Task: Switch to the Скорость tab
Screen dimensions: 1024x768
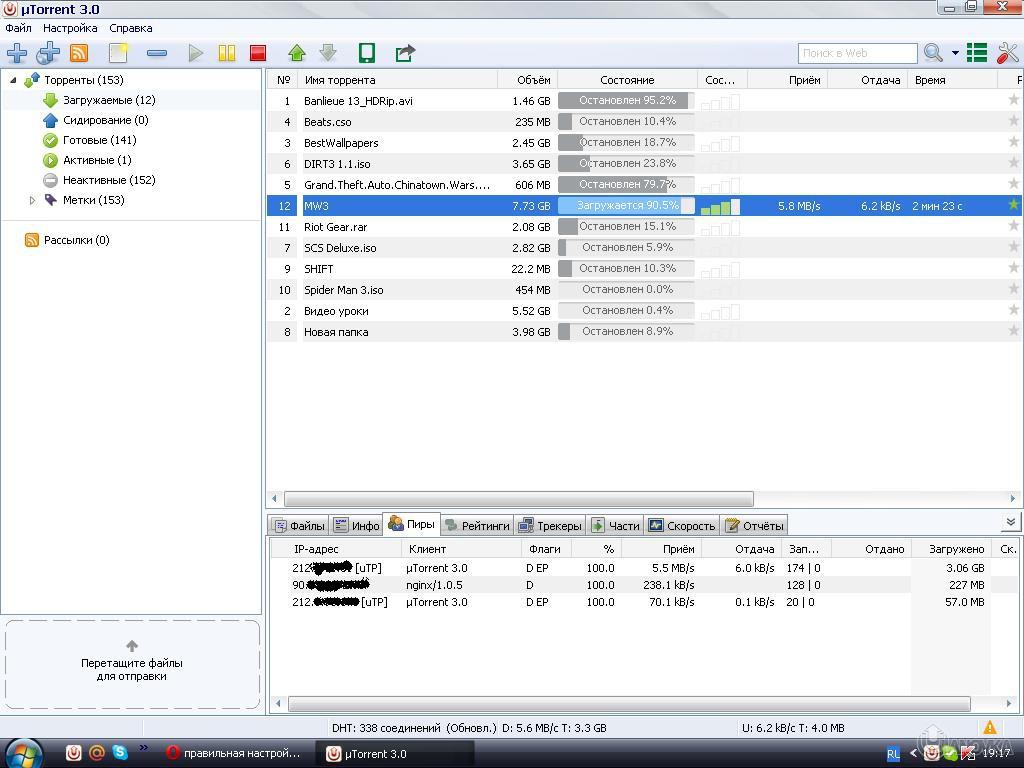Action: coord(682,525)
